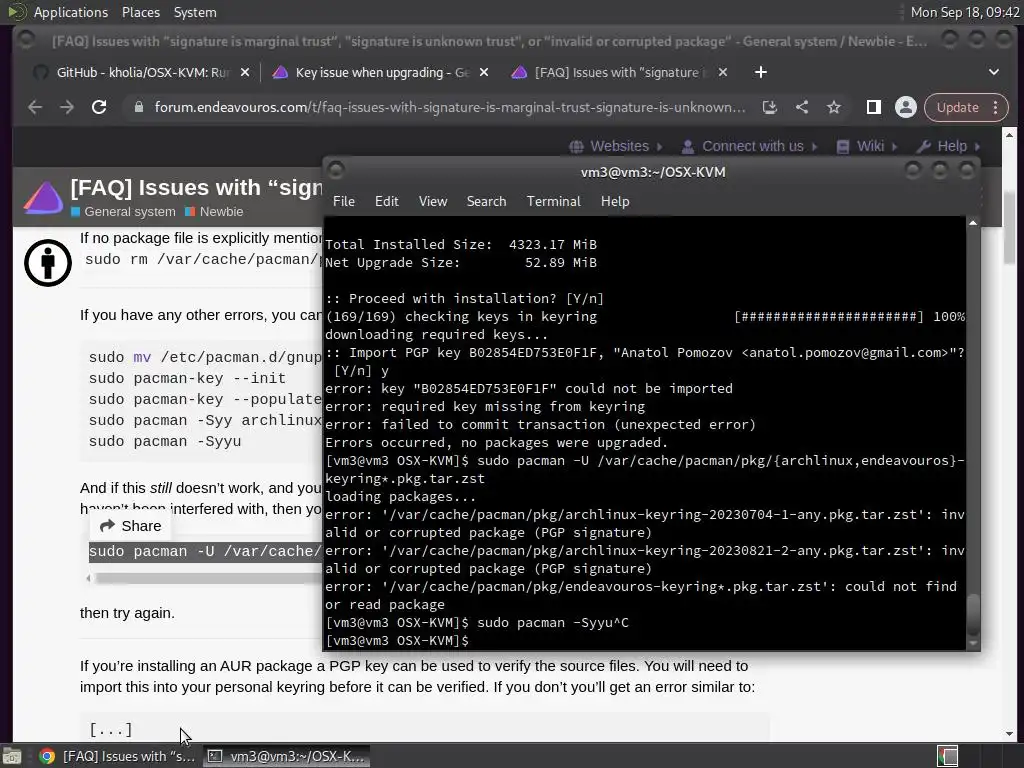Open the Terminal menu in the terminal window
Viewport: 1024px width, 768px height.
[x=554, y=201]
